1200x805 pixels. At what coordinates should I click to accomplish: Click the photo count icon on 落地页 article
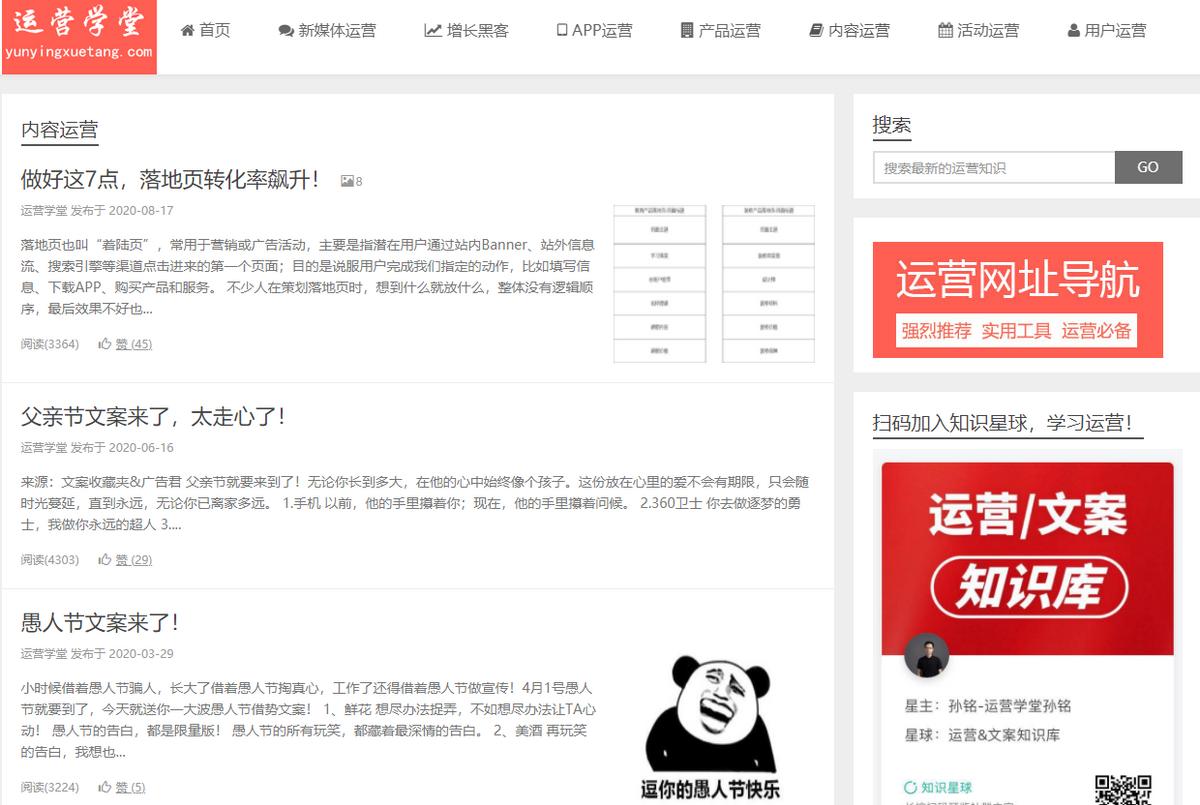coord(344,181)
